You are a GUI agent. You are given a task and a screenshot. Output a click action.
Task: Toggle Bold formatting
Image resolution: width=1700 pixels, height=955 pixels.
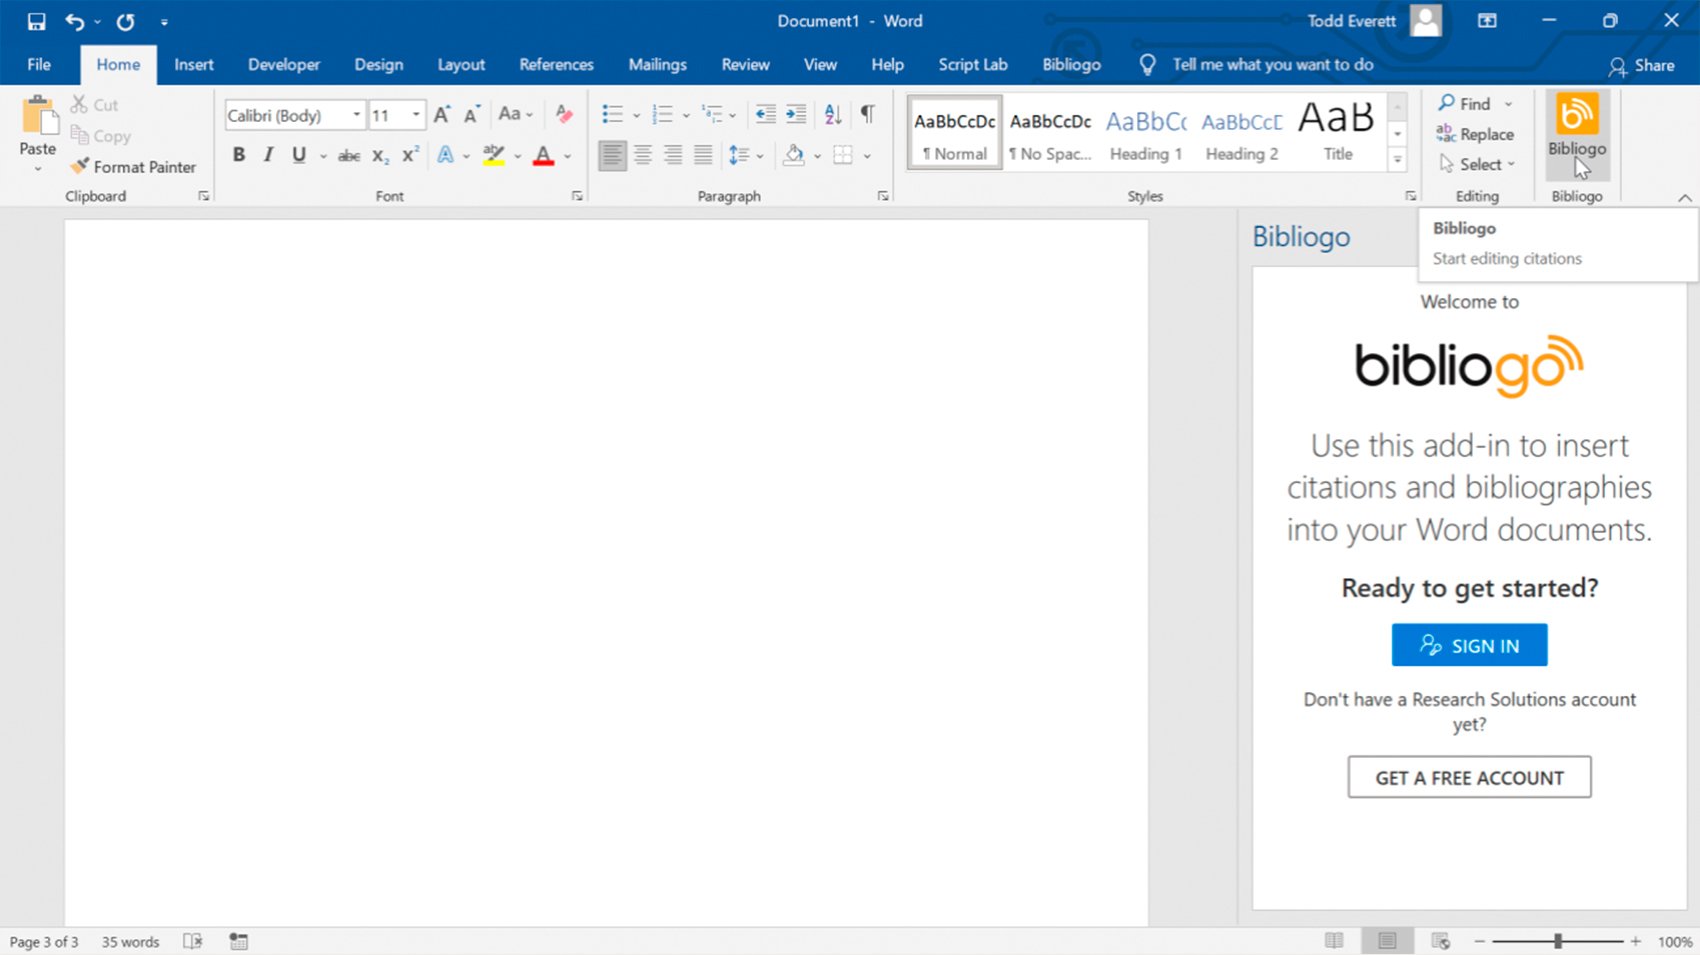239,155
